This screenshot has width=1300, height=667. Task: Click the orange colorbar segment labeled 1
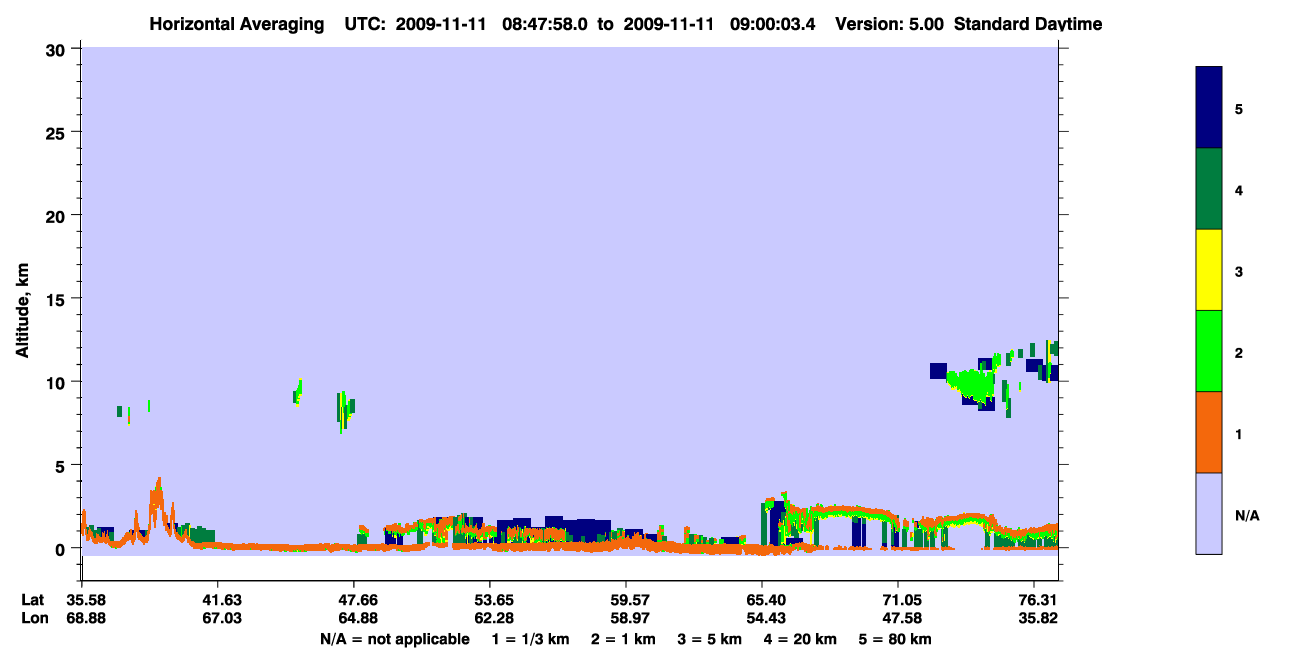coord(1209,432)
